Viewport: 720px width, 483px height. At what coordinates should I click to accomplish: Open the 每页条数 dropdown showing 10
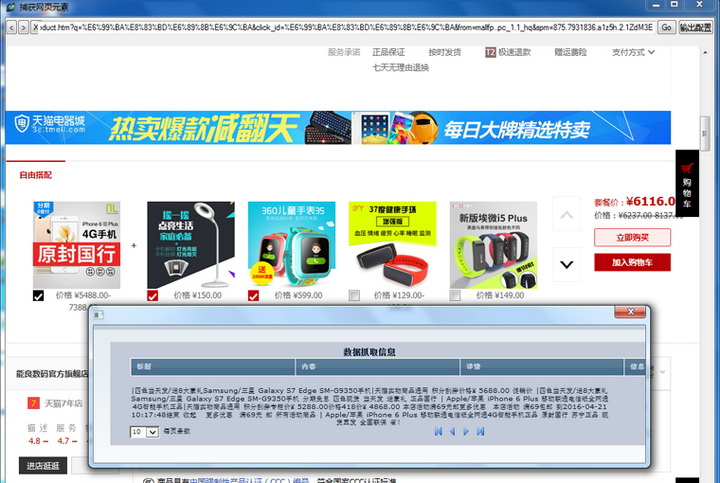tap(144, 432)
